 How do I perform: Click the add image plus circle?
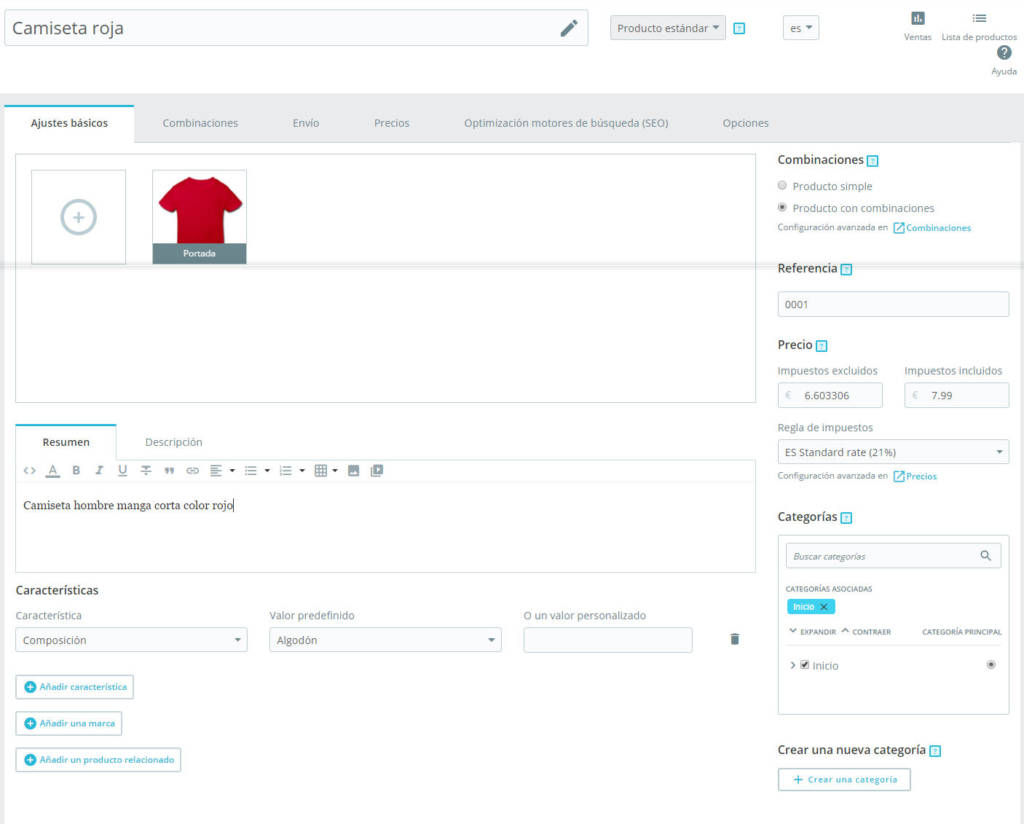(78, 217)
